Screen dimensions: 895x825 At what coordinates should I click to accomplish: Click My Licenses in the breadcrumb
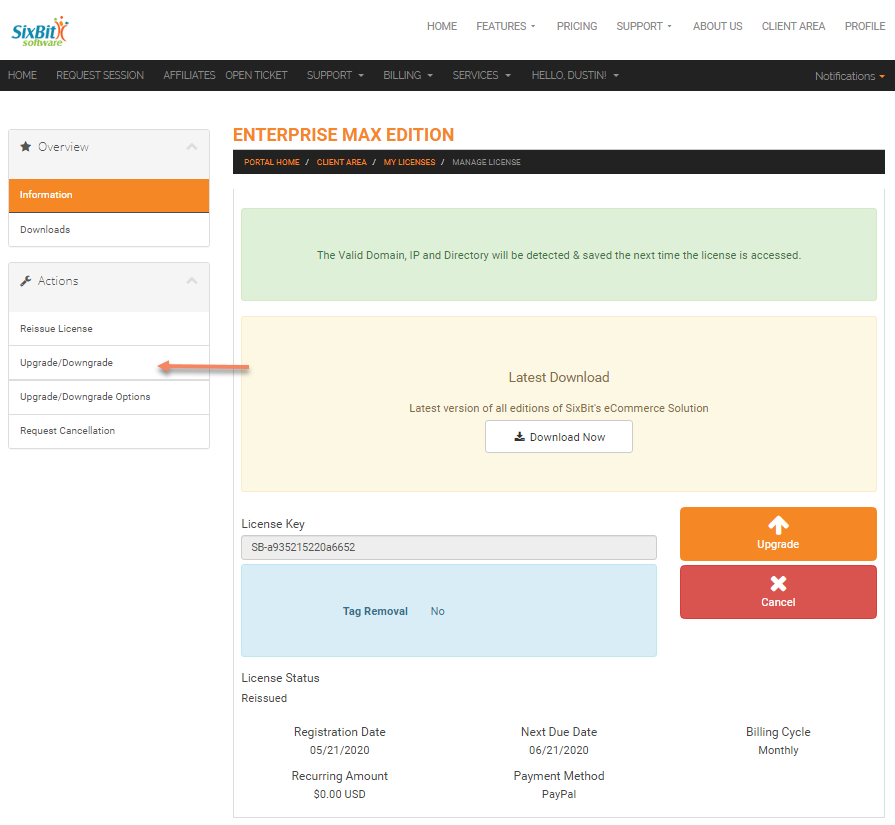tap(409, 162)
